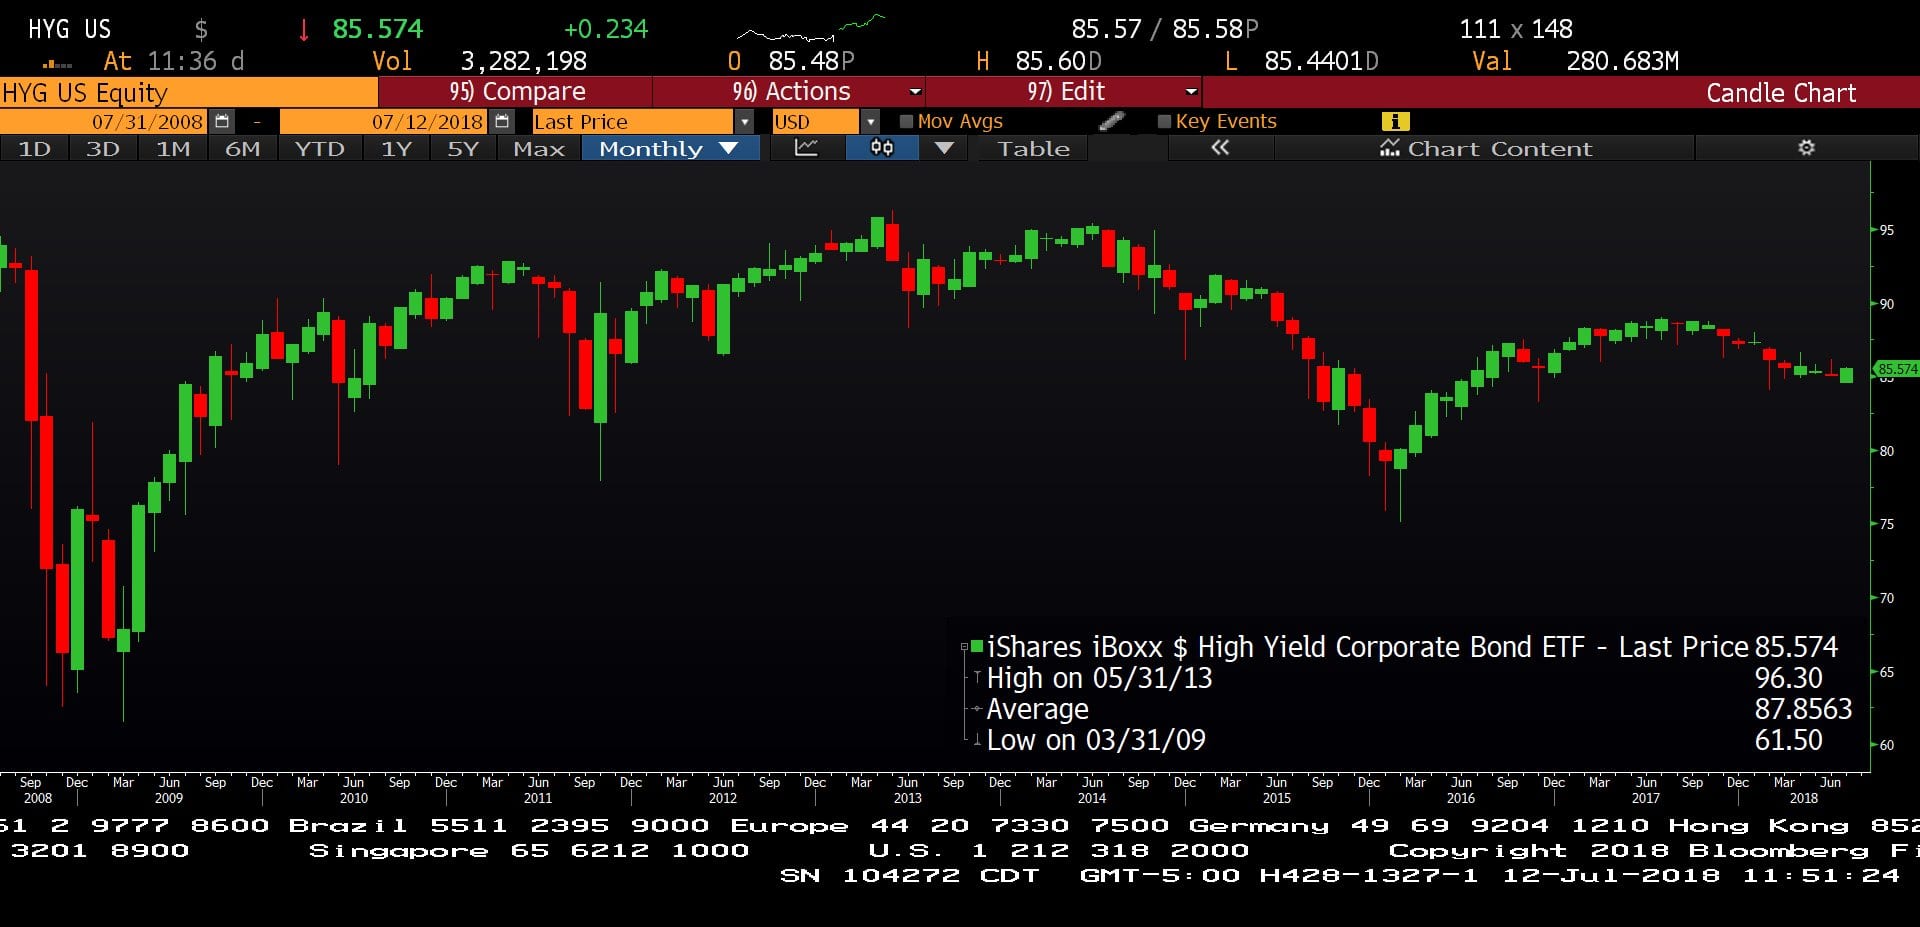Click the bid/ask 85.57 / 85.58P quote
This screenshot has width=1920, height=927.
1164,29
